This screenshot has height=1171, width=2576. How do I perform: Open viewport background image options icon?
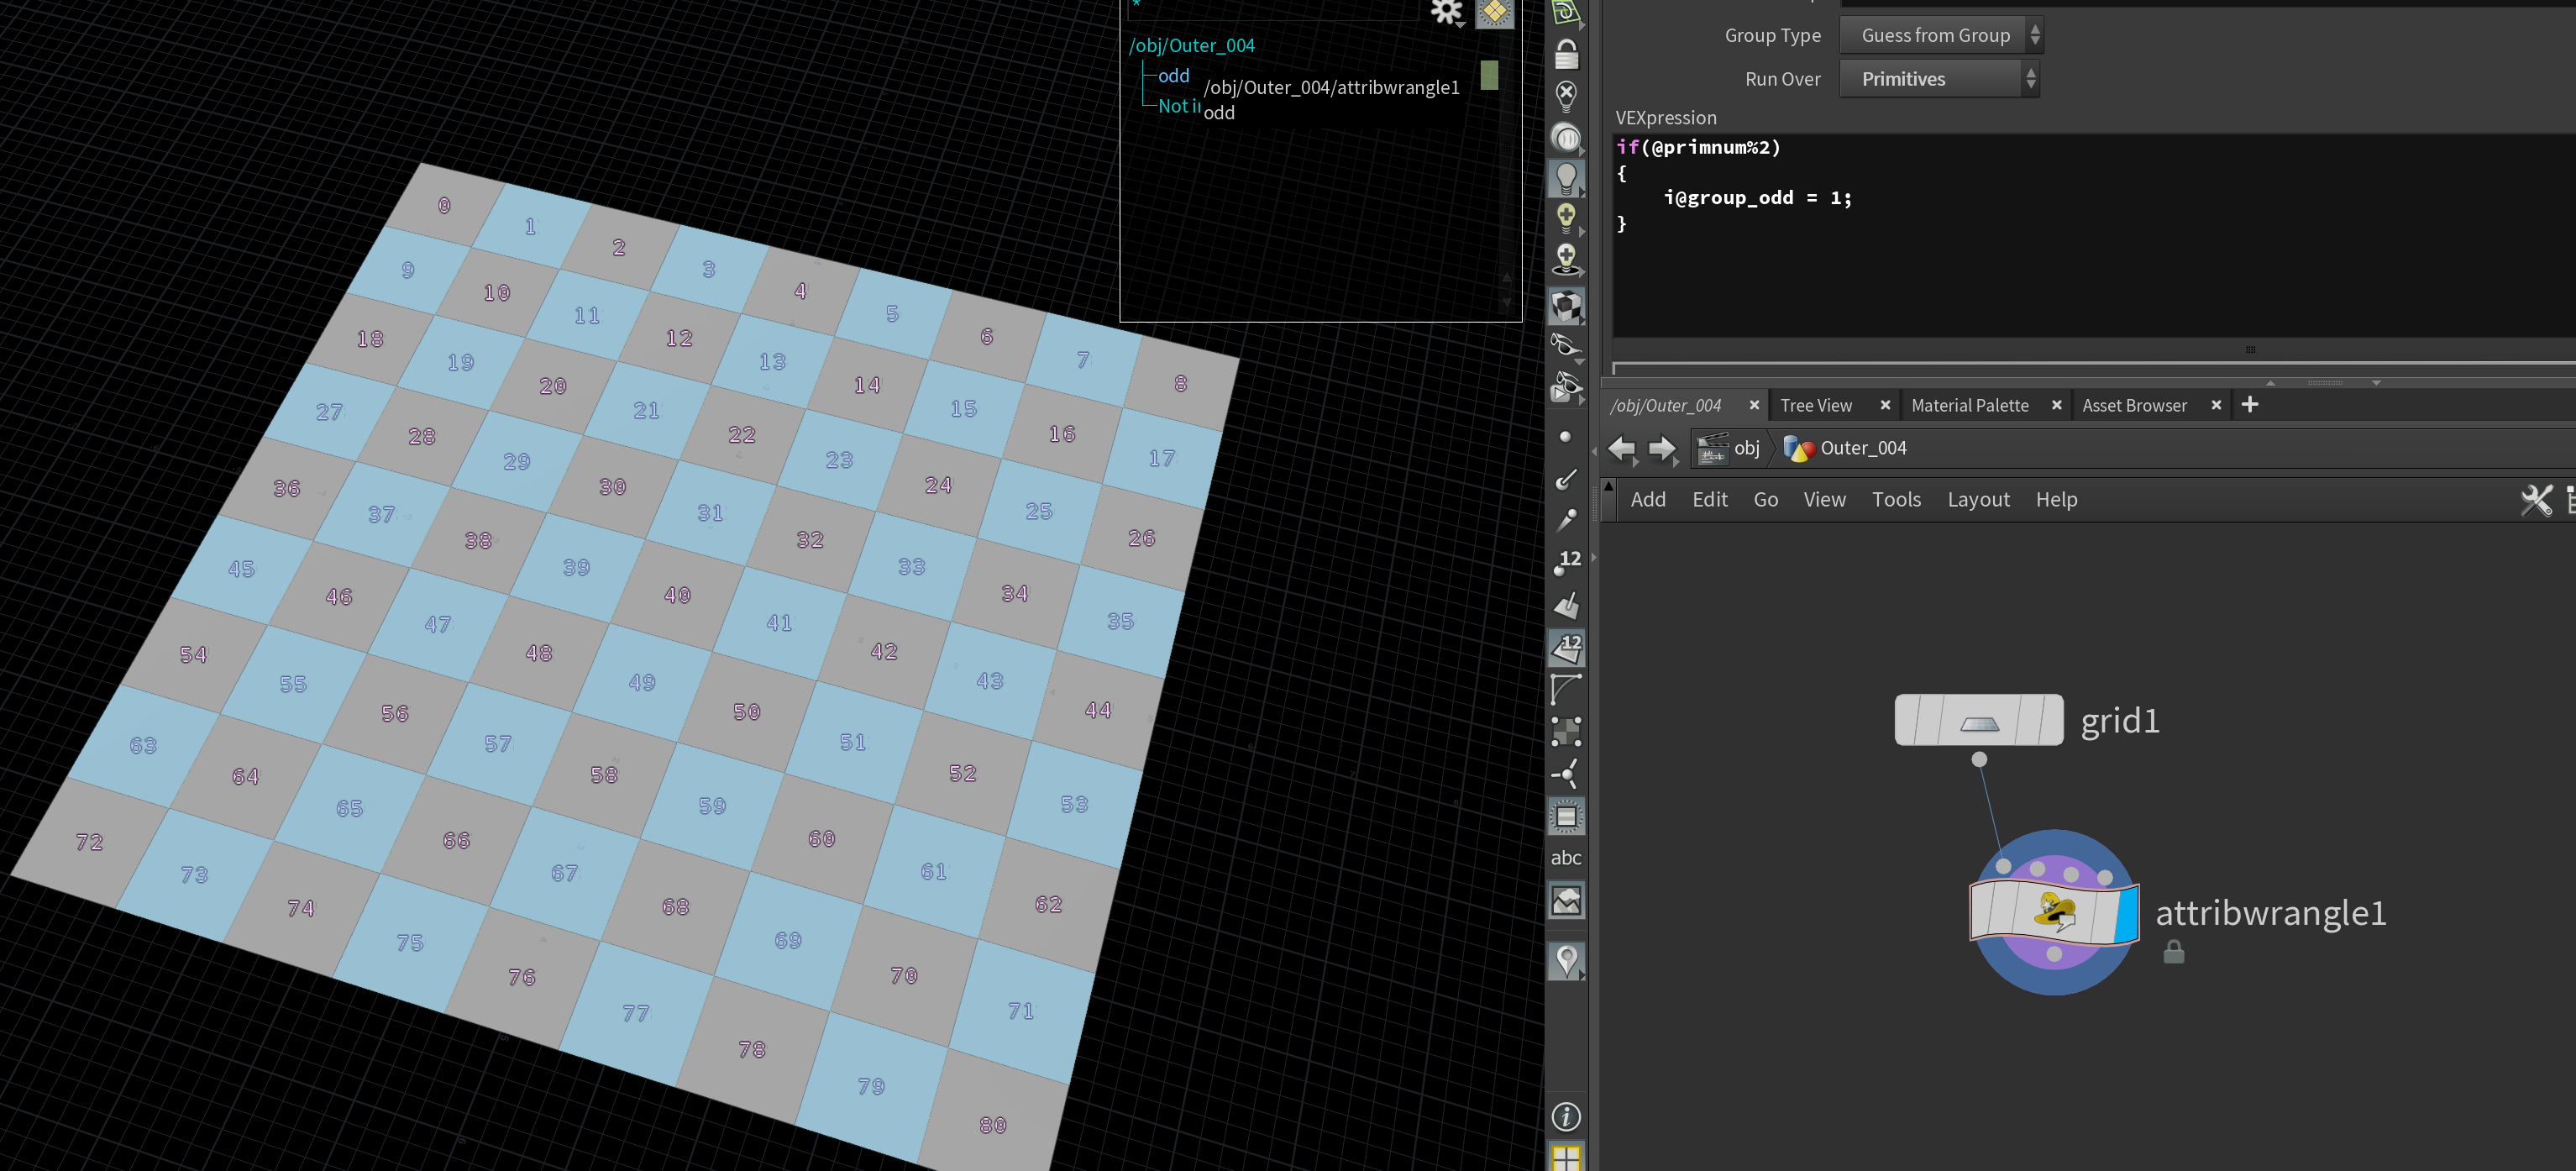pos(1566,900)
